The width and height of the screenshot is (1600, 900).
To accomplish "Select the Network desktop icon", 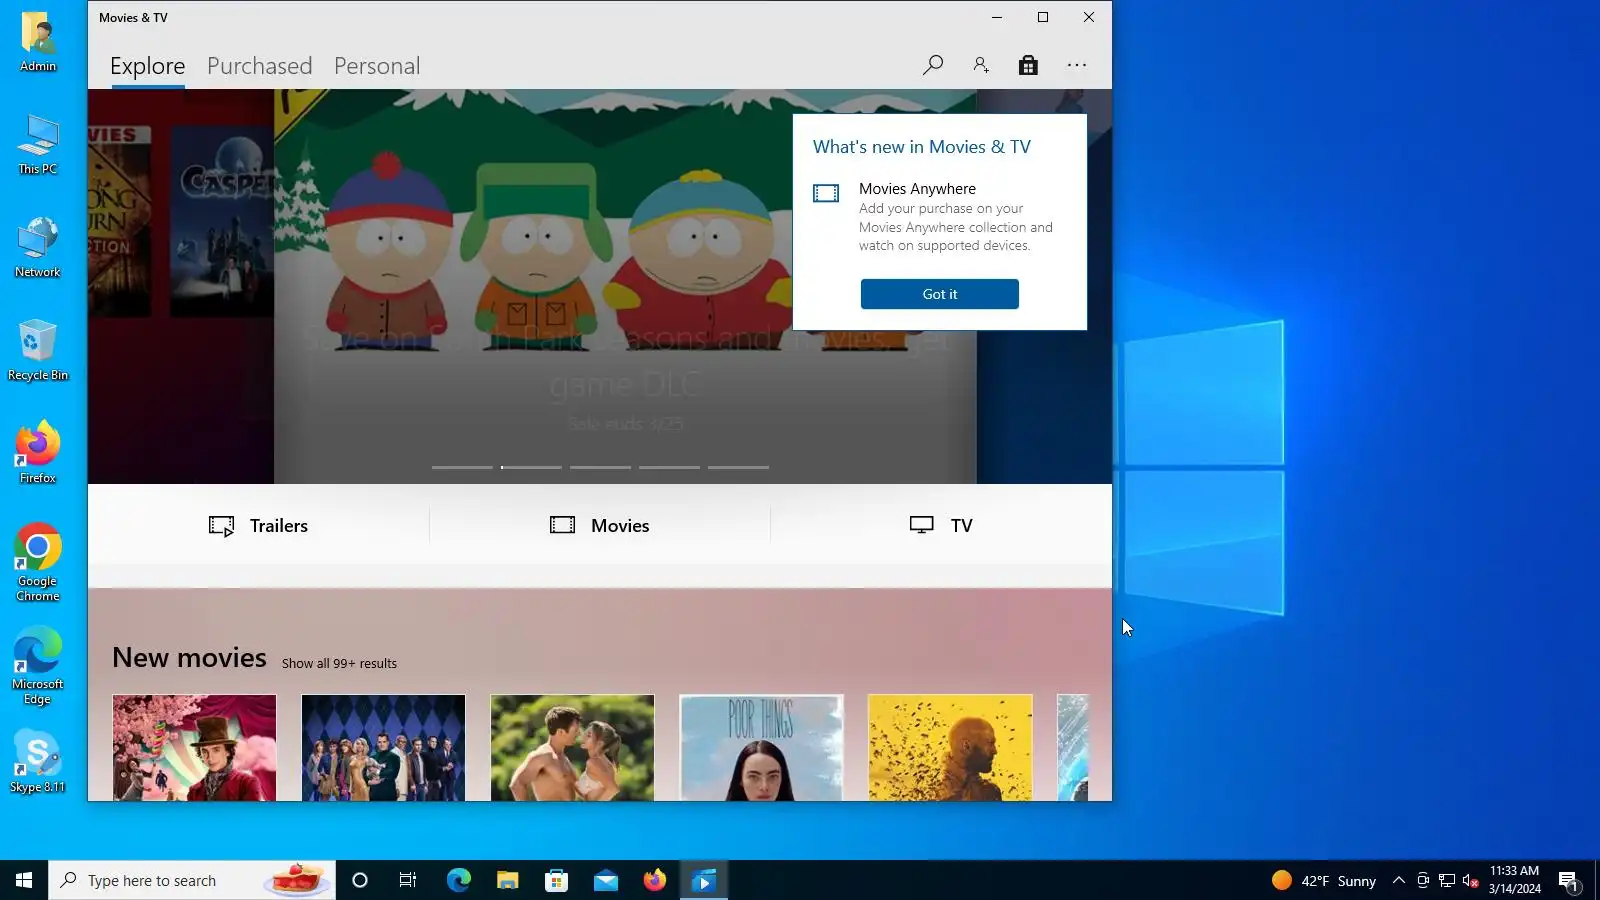I will pos(38,248).
